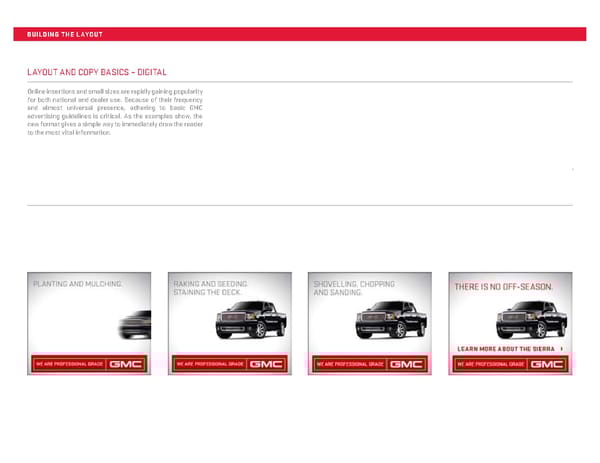Click the arrow after Learn More About the Sierra
600x463 pixels.
562,348
